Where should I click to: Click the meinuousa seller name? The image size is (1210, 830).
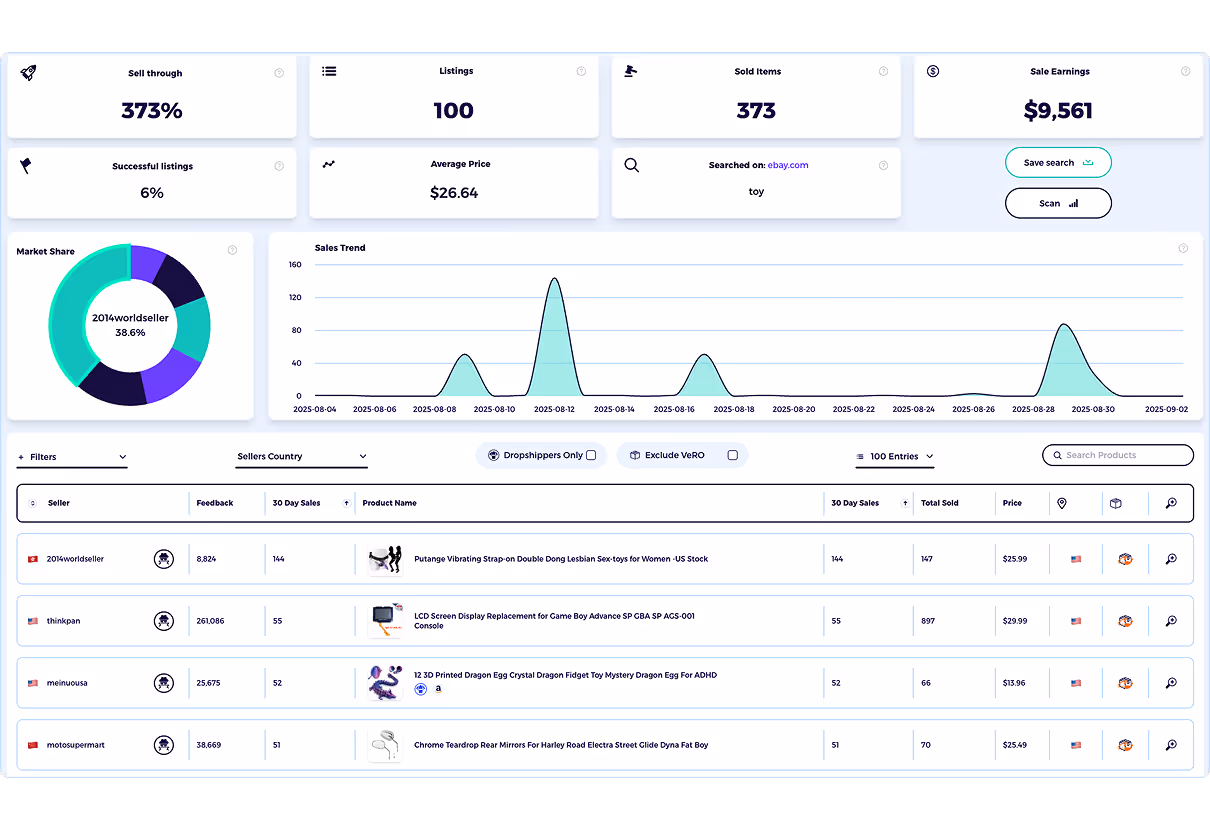point(67,683)
